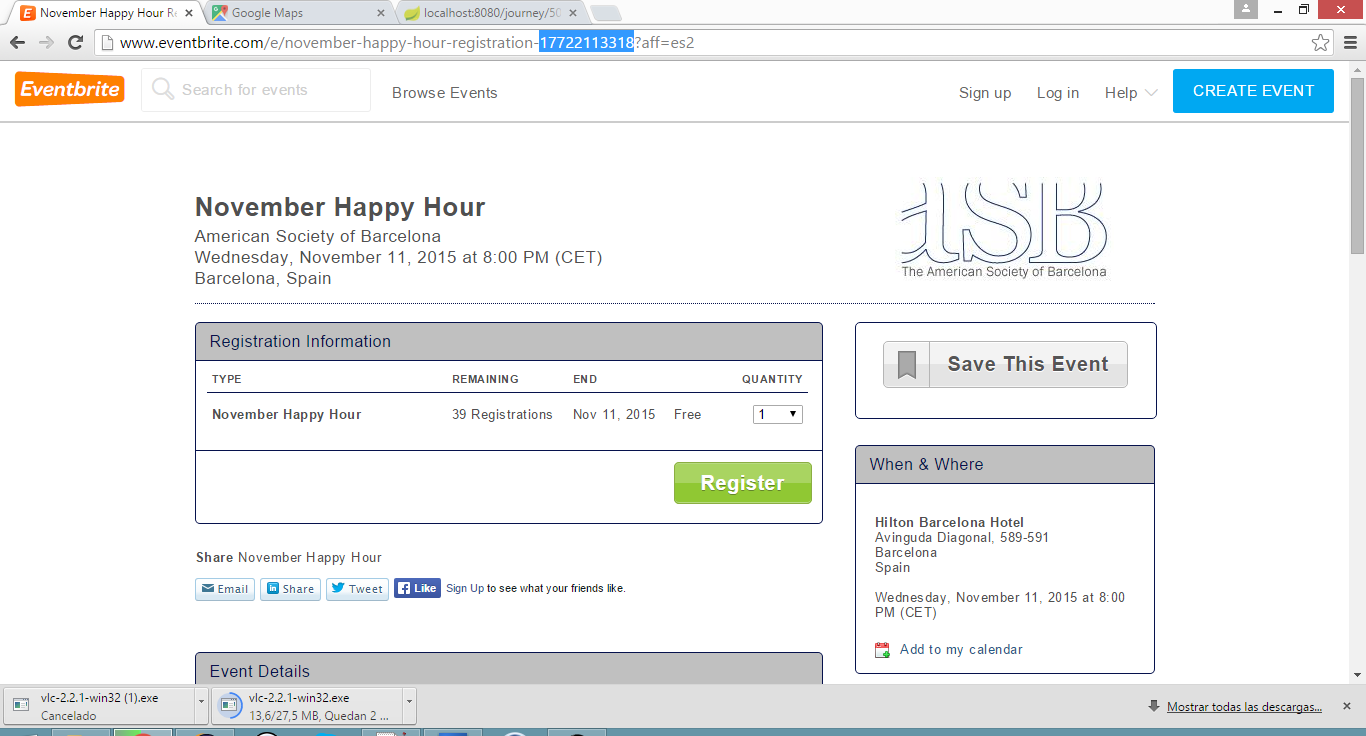The image size is (1366, 736).
Task: Click the calendar icon beside Add to my calendar
Action: (882, 650)
